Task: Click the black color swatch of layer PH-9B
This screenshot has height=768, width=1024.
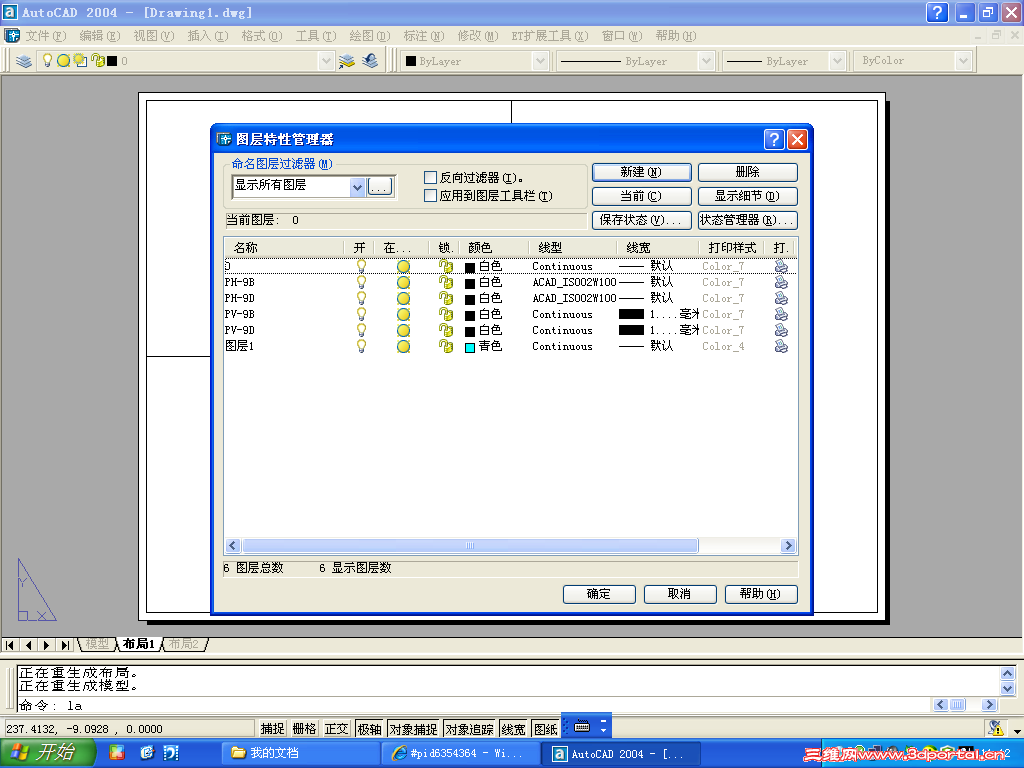Action: (470, 283)
